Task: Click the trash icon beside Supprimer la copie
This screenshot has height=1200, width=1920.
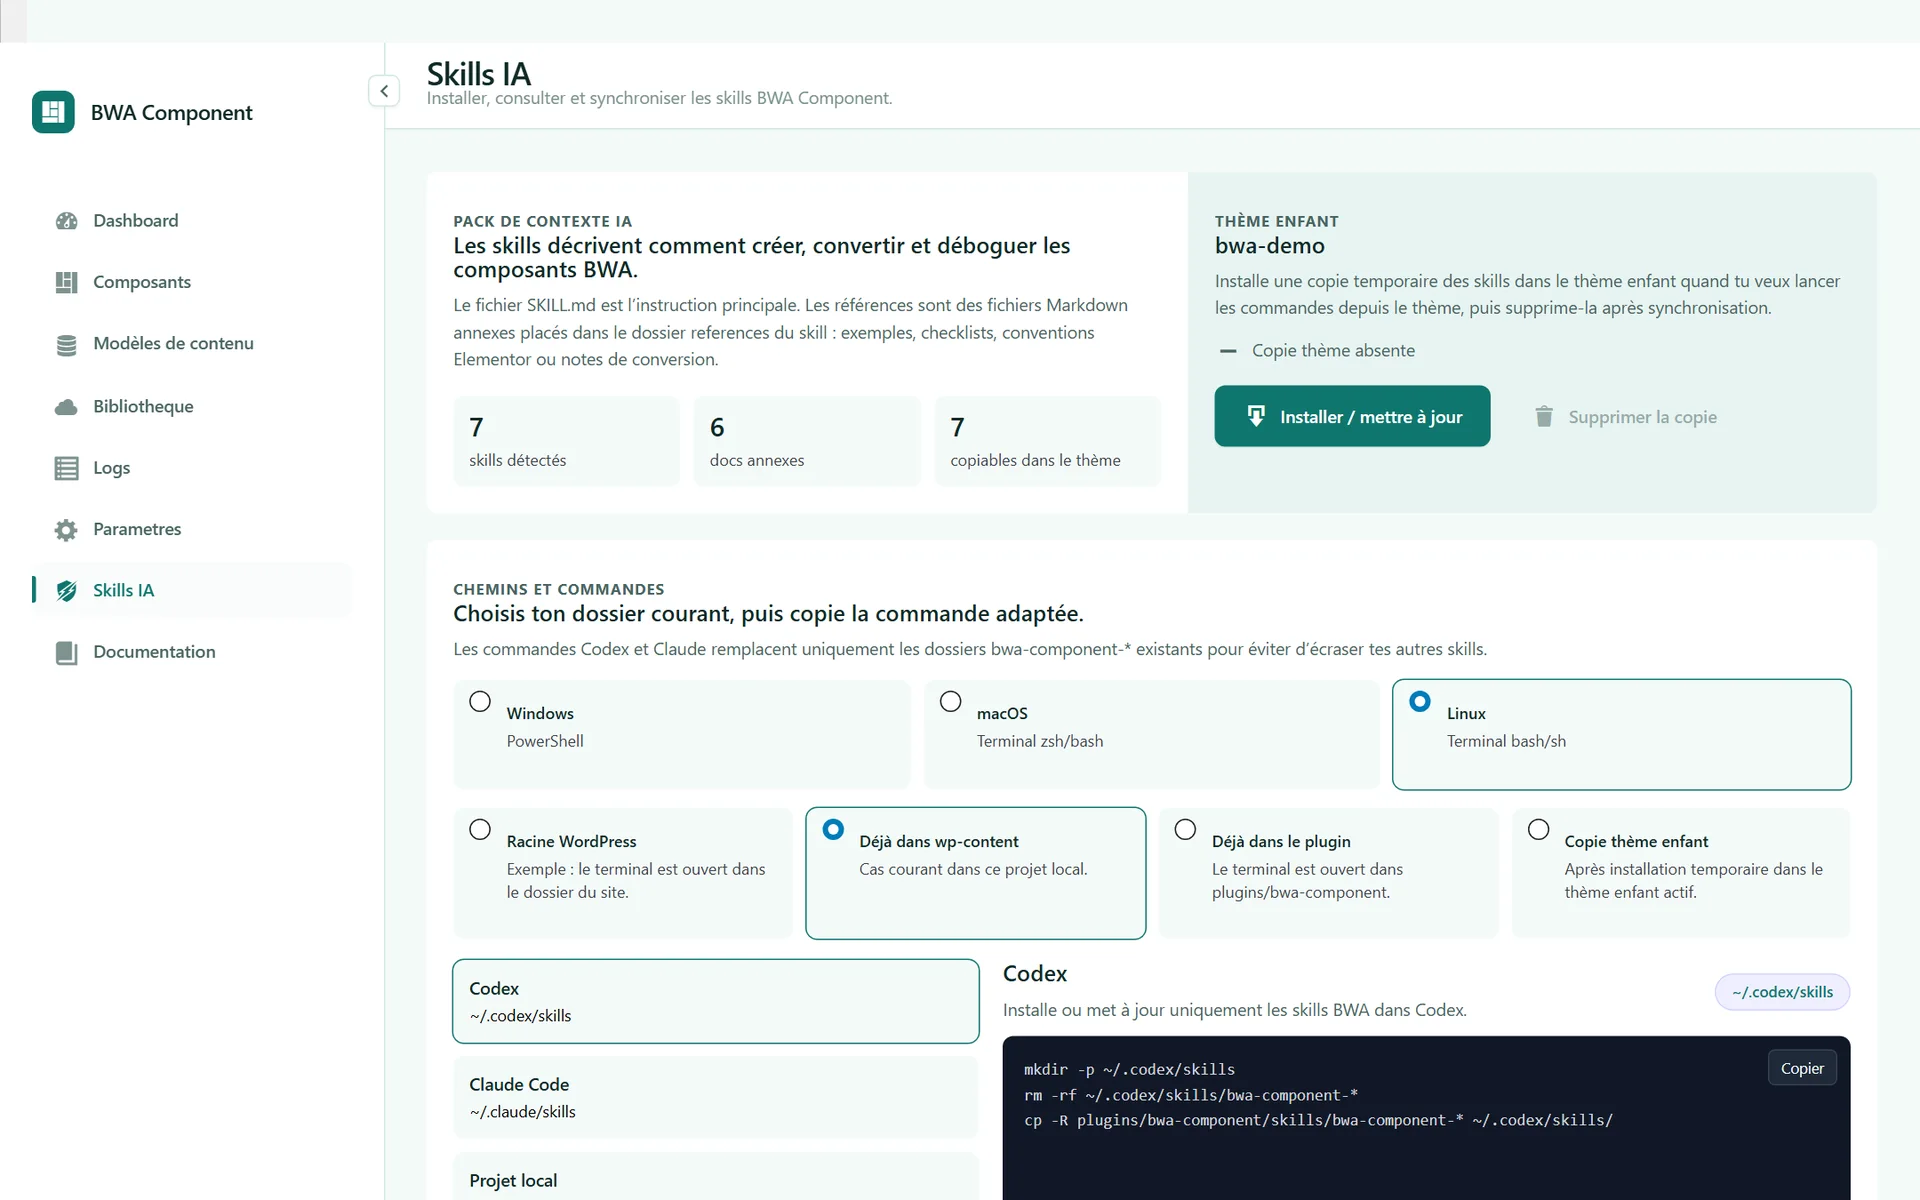Action: 1544,417
